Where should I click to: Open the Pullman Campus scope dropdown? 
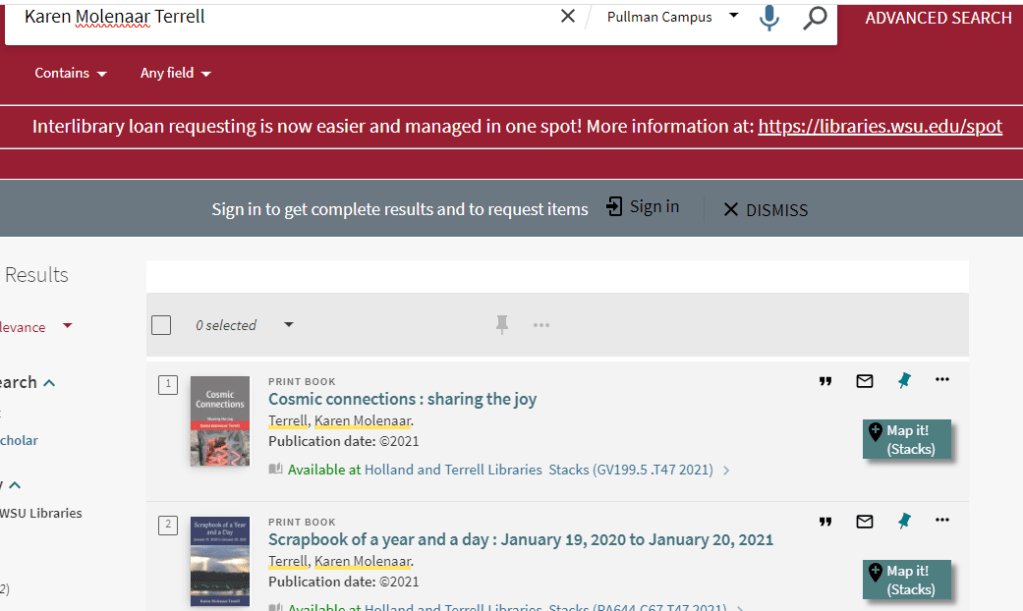[672, 17]
